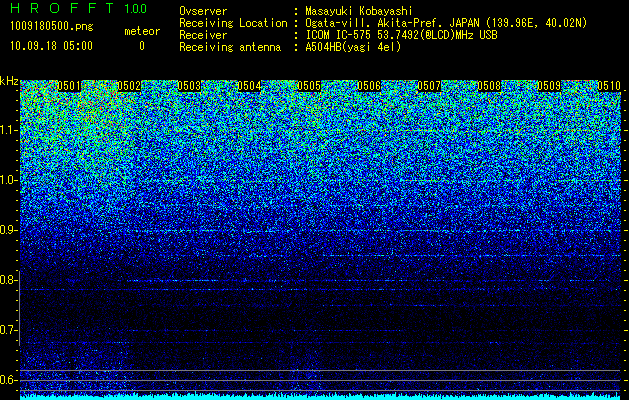Click the 0.9 kHz axis label
This screenshot has height=400, width=629.
pyautogui.click(x=7, y=230)
